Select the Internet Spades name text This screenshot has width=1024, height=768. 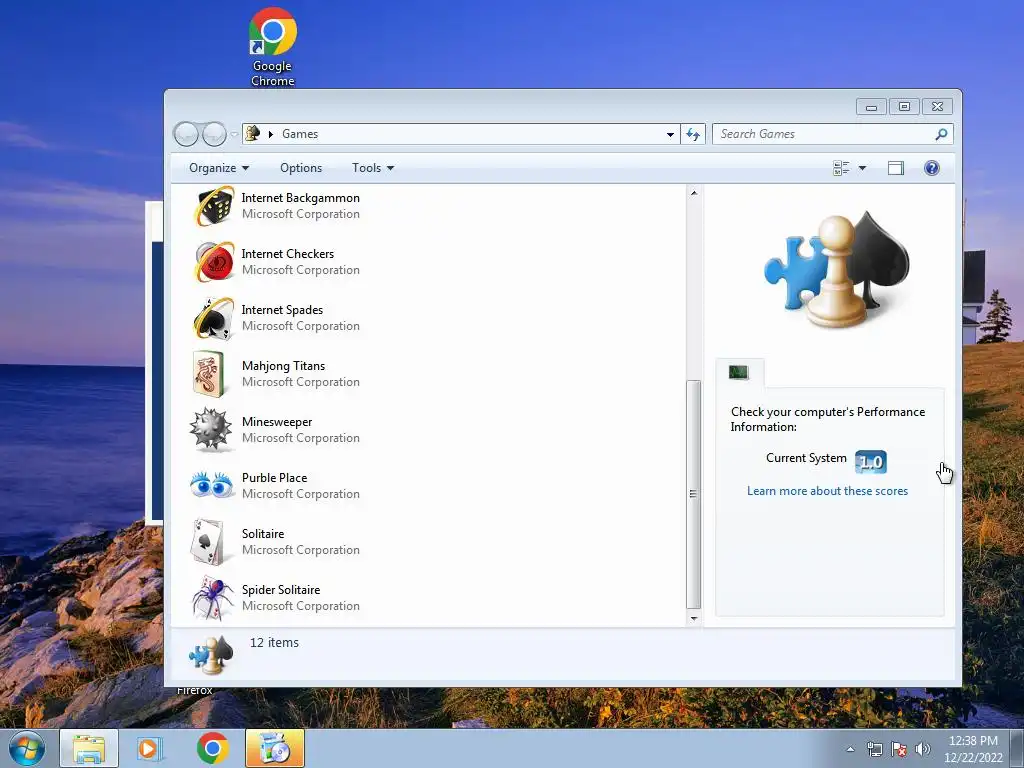[x=282, y=310]
